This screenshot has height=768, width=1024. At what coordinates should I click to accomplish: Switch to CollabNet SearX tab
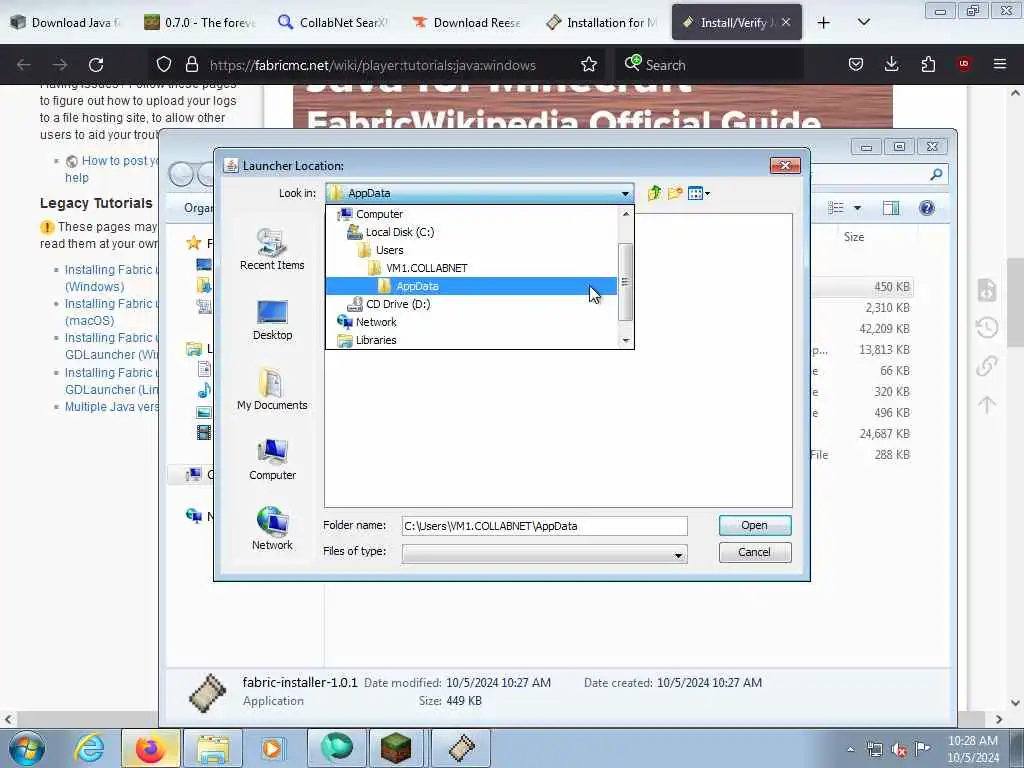(x=333, y=22)
